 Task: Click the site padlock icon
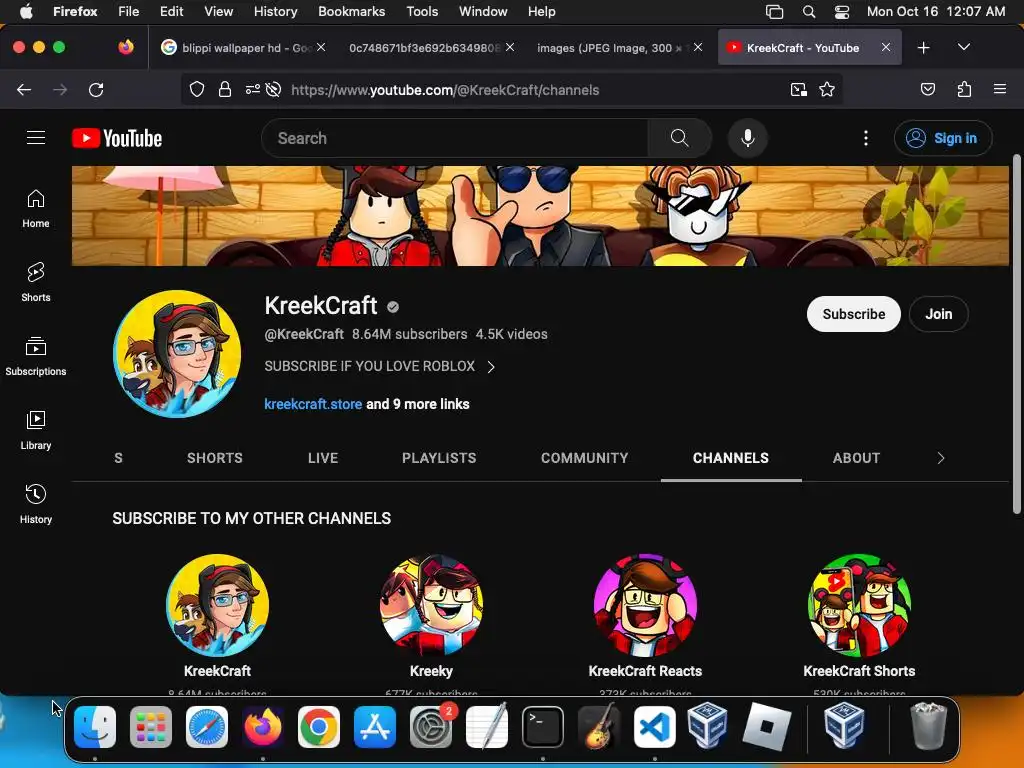coord(225,90)
